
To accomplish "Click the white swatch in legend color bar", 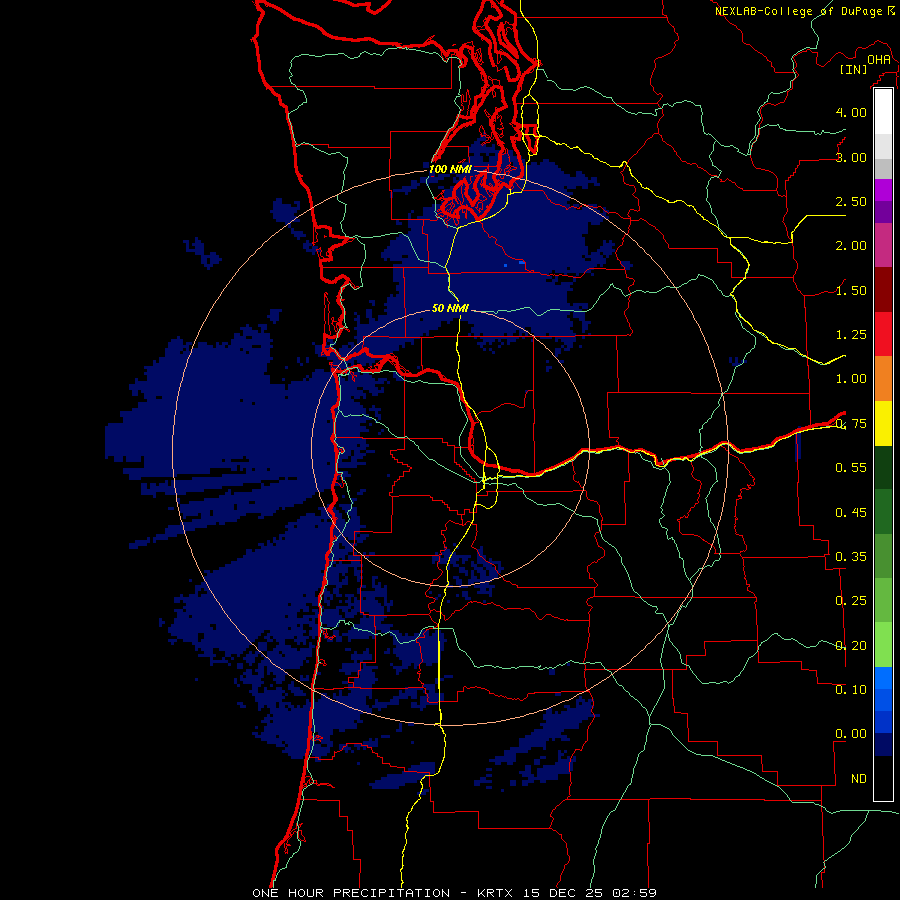I will coord(883,111).
